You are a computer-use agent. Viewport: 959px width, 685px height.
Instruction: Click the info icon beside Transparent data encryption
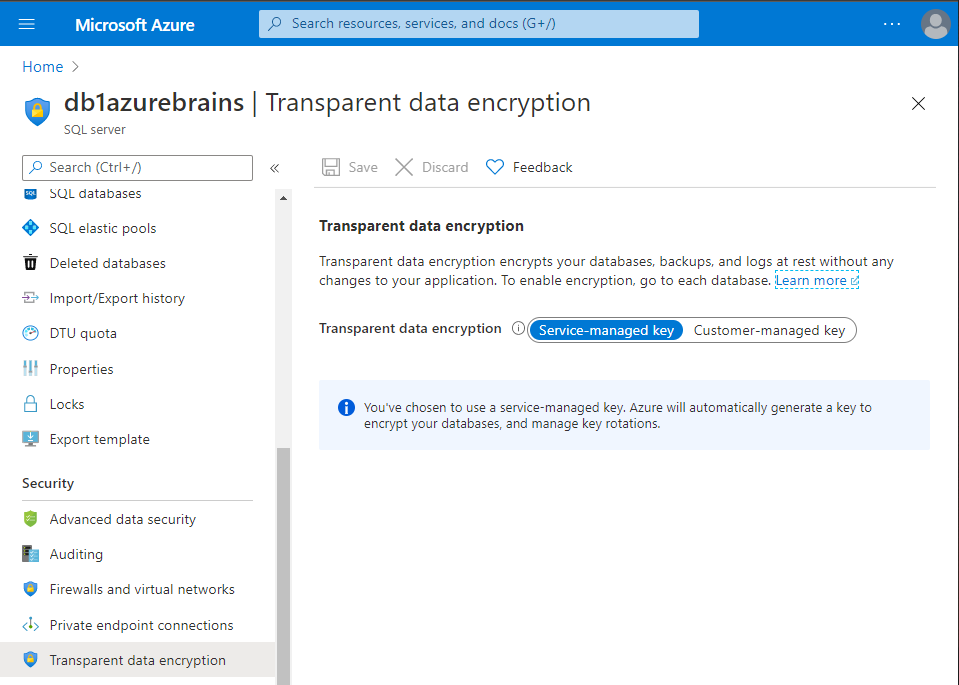[x=518, y=328]
